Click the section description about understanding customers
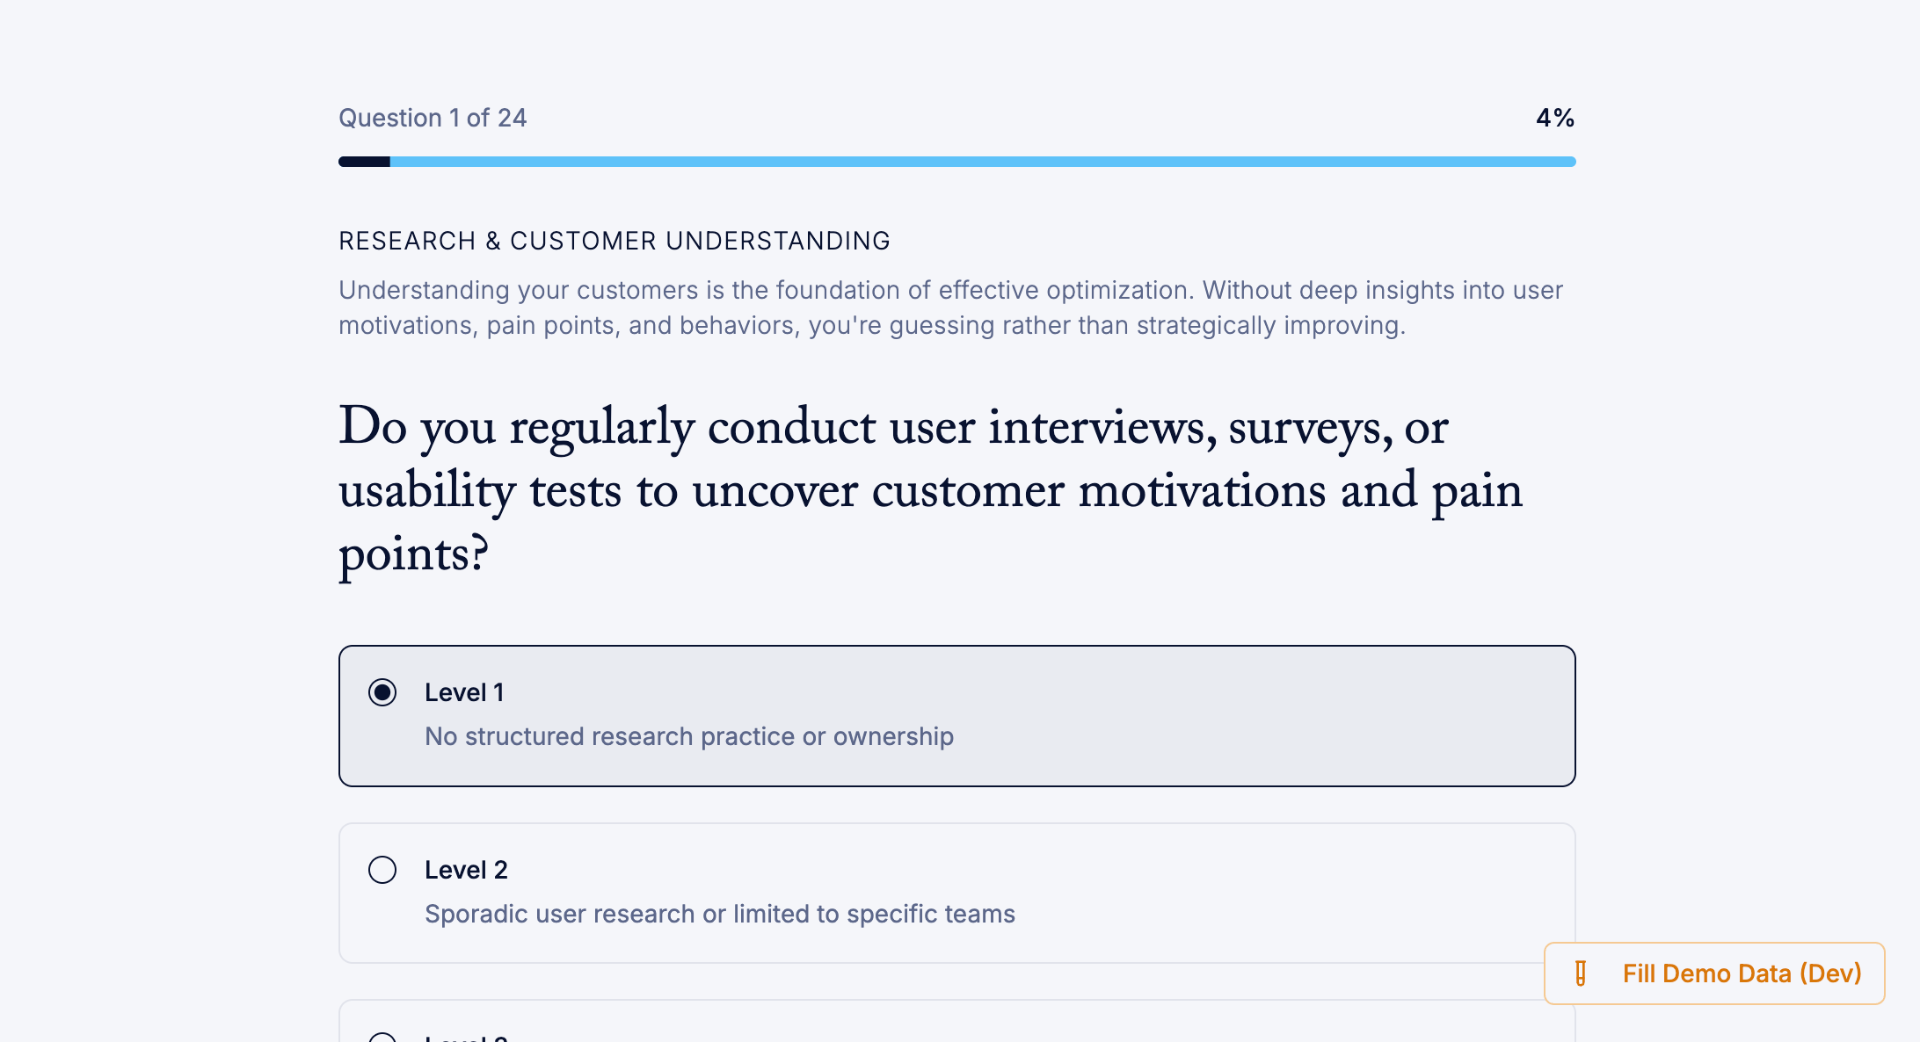Screen dimensions: 1920x1042 (x=950, y=308)
